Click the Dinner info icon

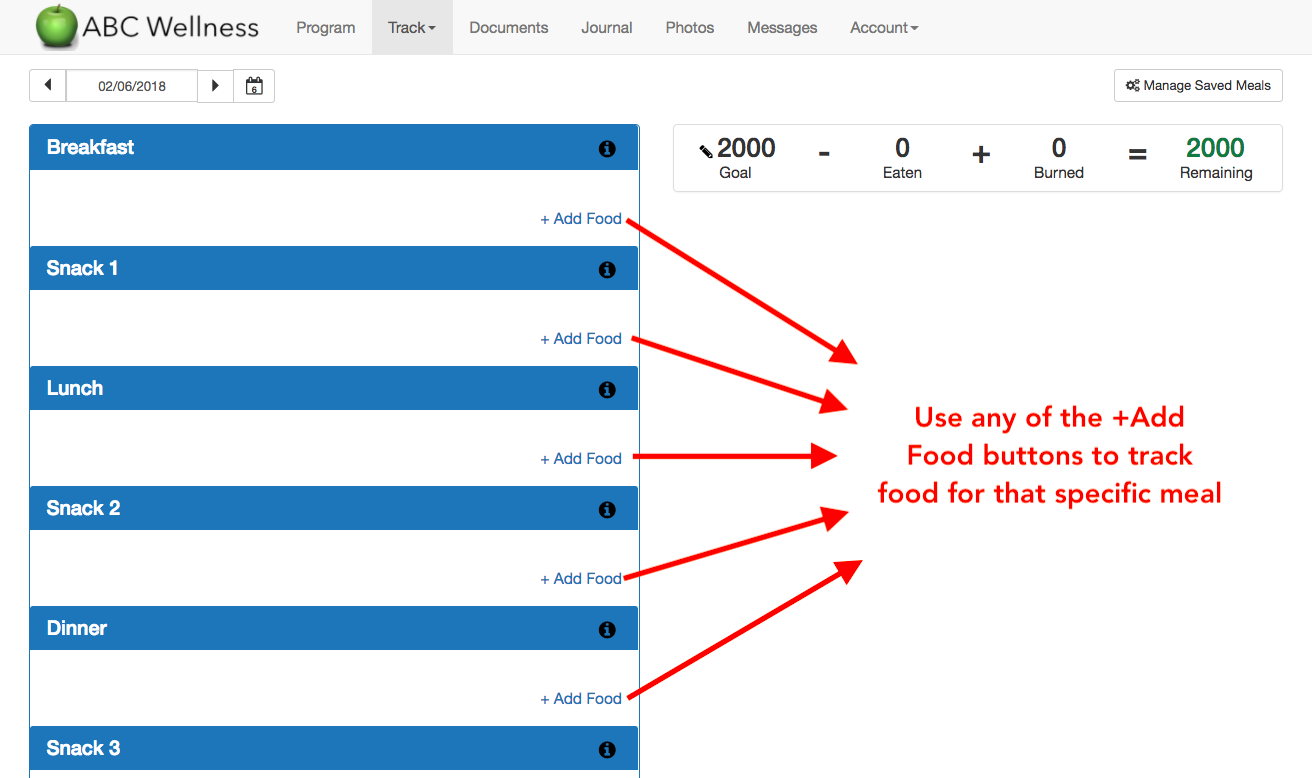606,630
